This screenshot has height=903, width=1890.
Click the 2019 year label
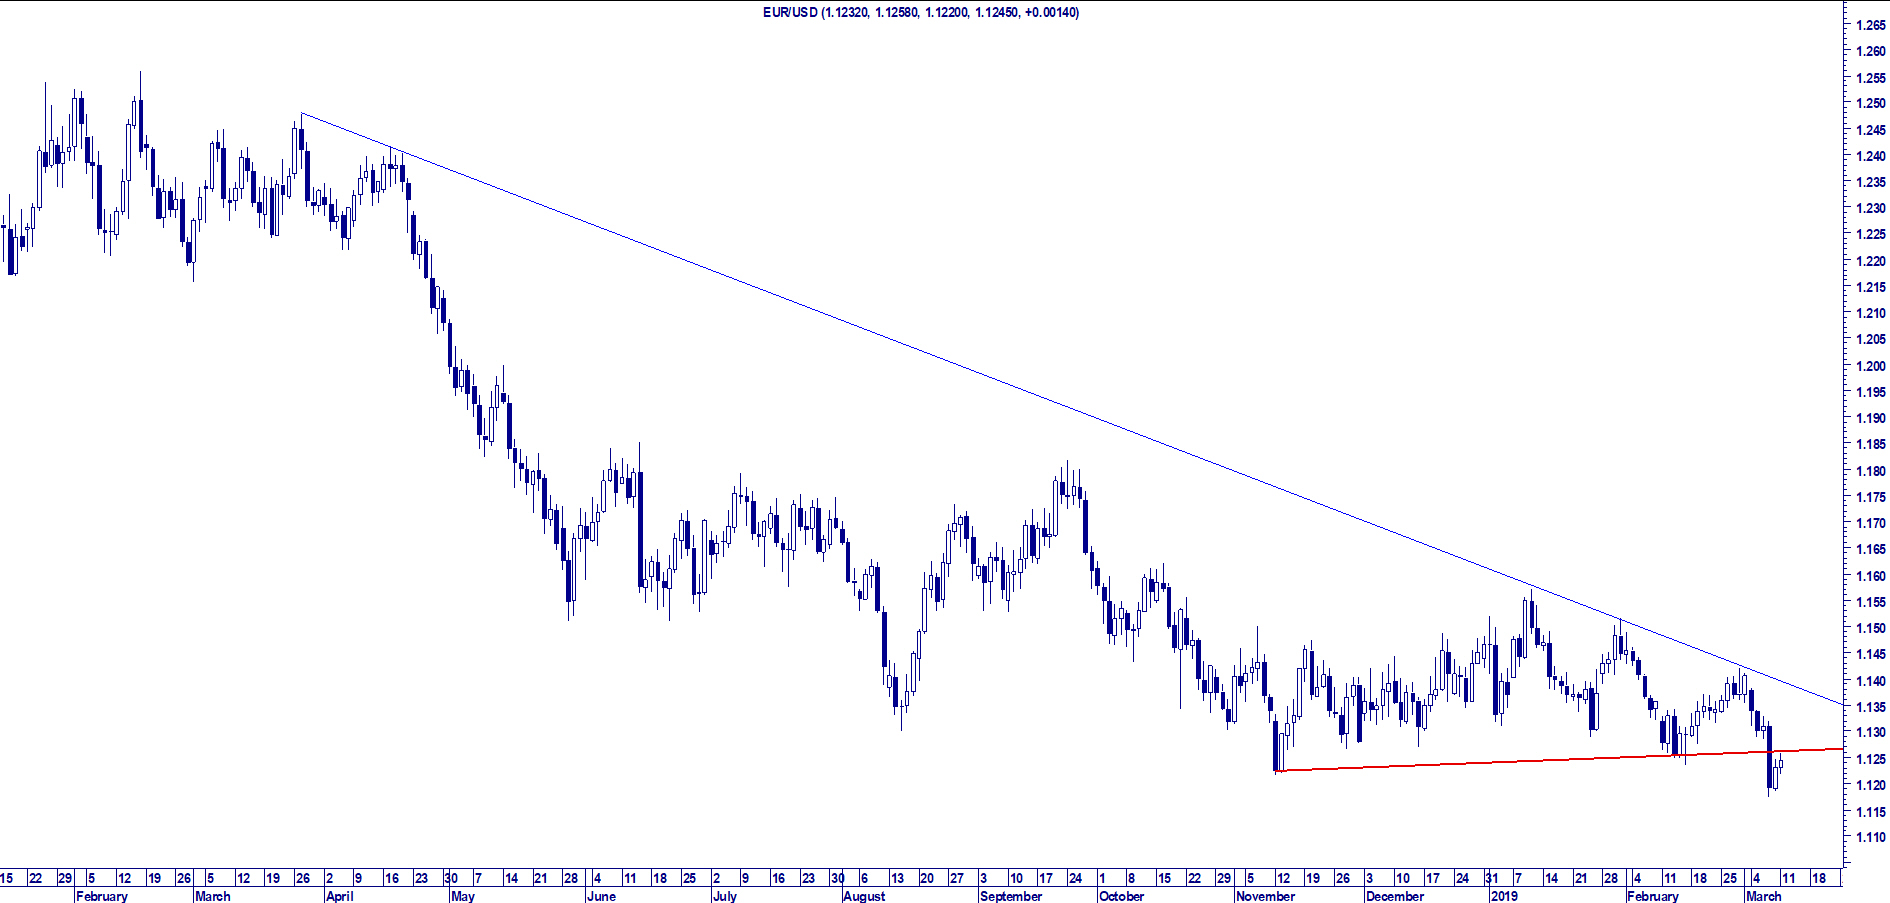(x=1504, y=896)
